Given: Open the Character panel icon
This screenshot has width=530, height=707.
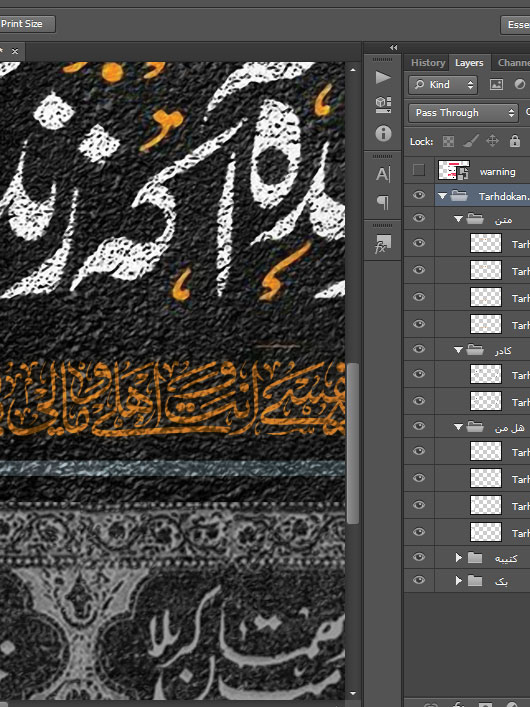Looking at the screenshot, I should (x=383, y=174).
